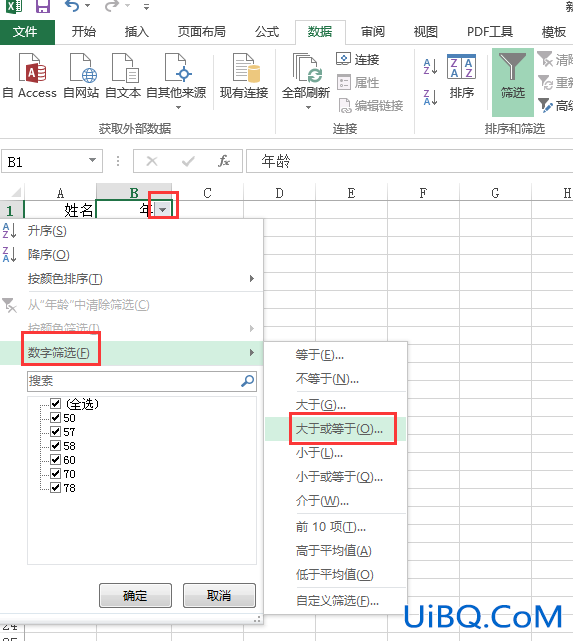The width and height of the screenshot is (573, 641).
Task: Click Sort A to Z ribbon icon
Action: [x=431, y=66]
